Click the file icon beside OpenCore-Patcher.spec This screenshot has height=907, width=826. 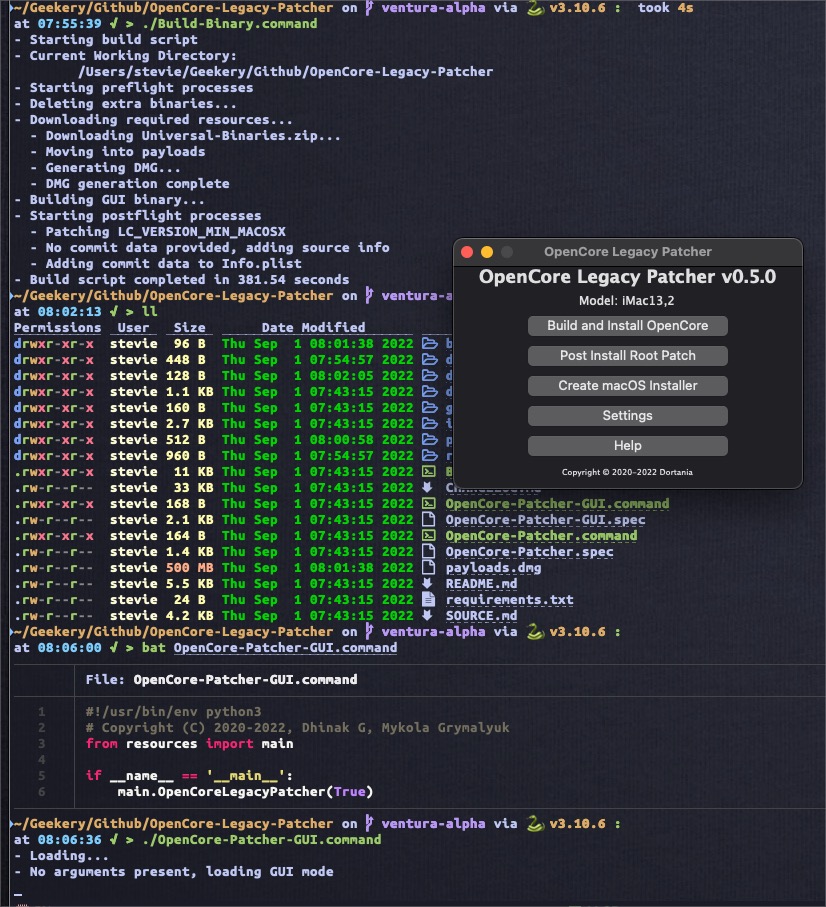click(x=429, y=552)
